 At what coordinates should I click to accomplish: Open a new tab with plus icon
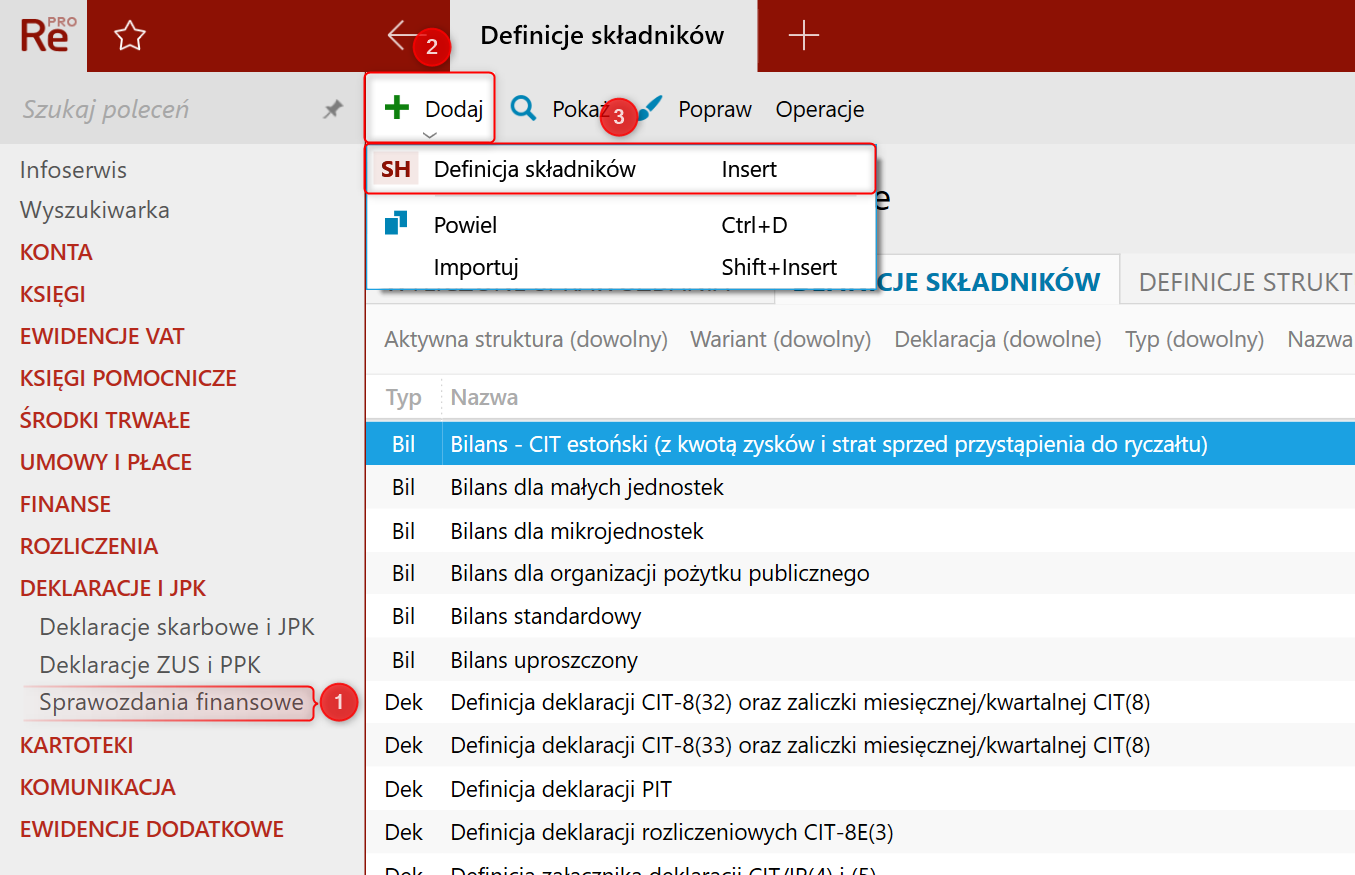[x=803, y=36]
